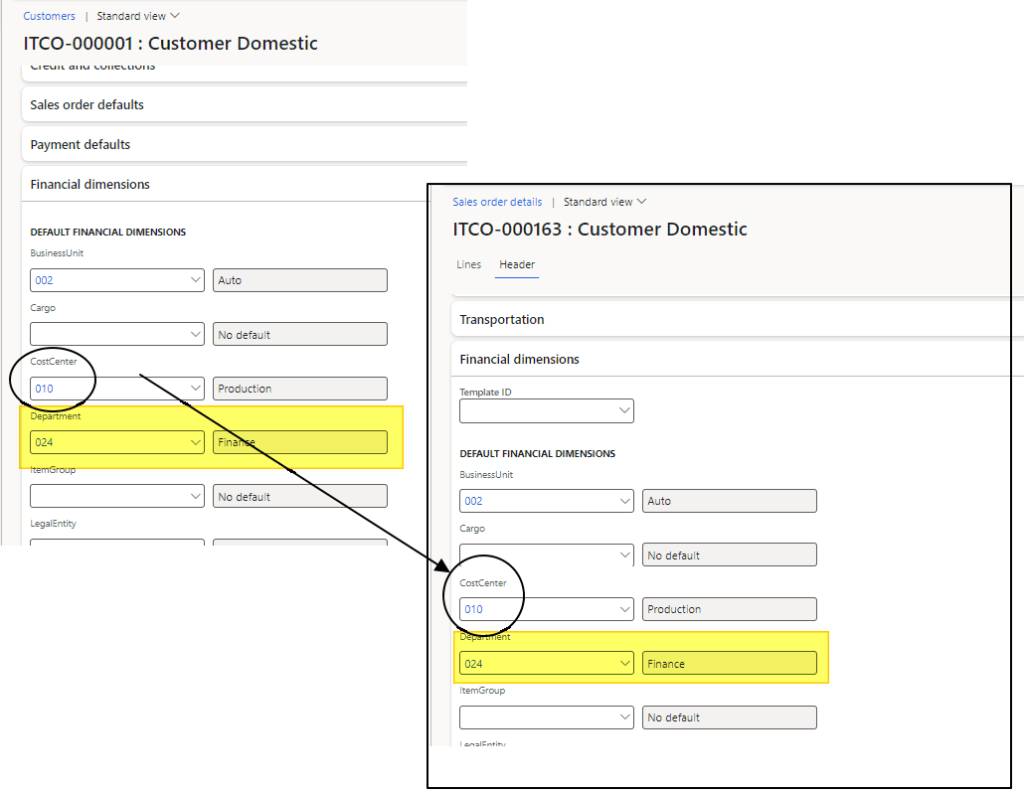Open BusinessUnit dropdown arrow on customer form
Image resolution: width=1024 pixels, height=794 pixels.
click(195, 281)
